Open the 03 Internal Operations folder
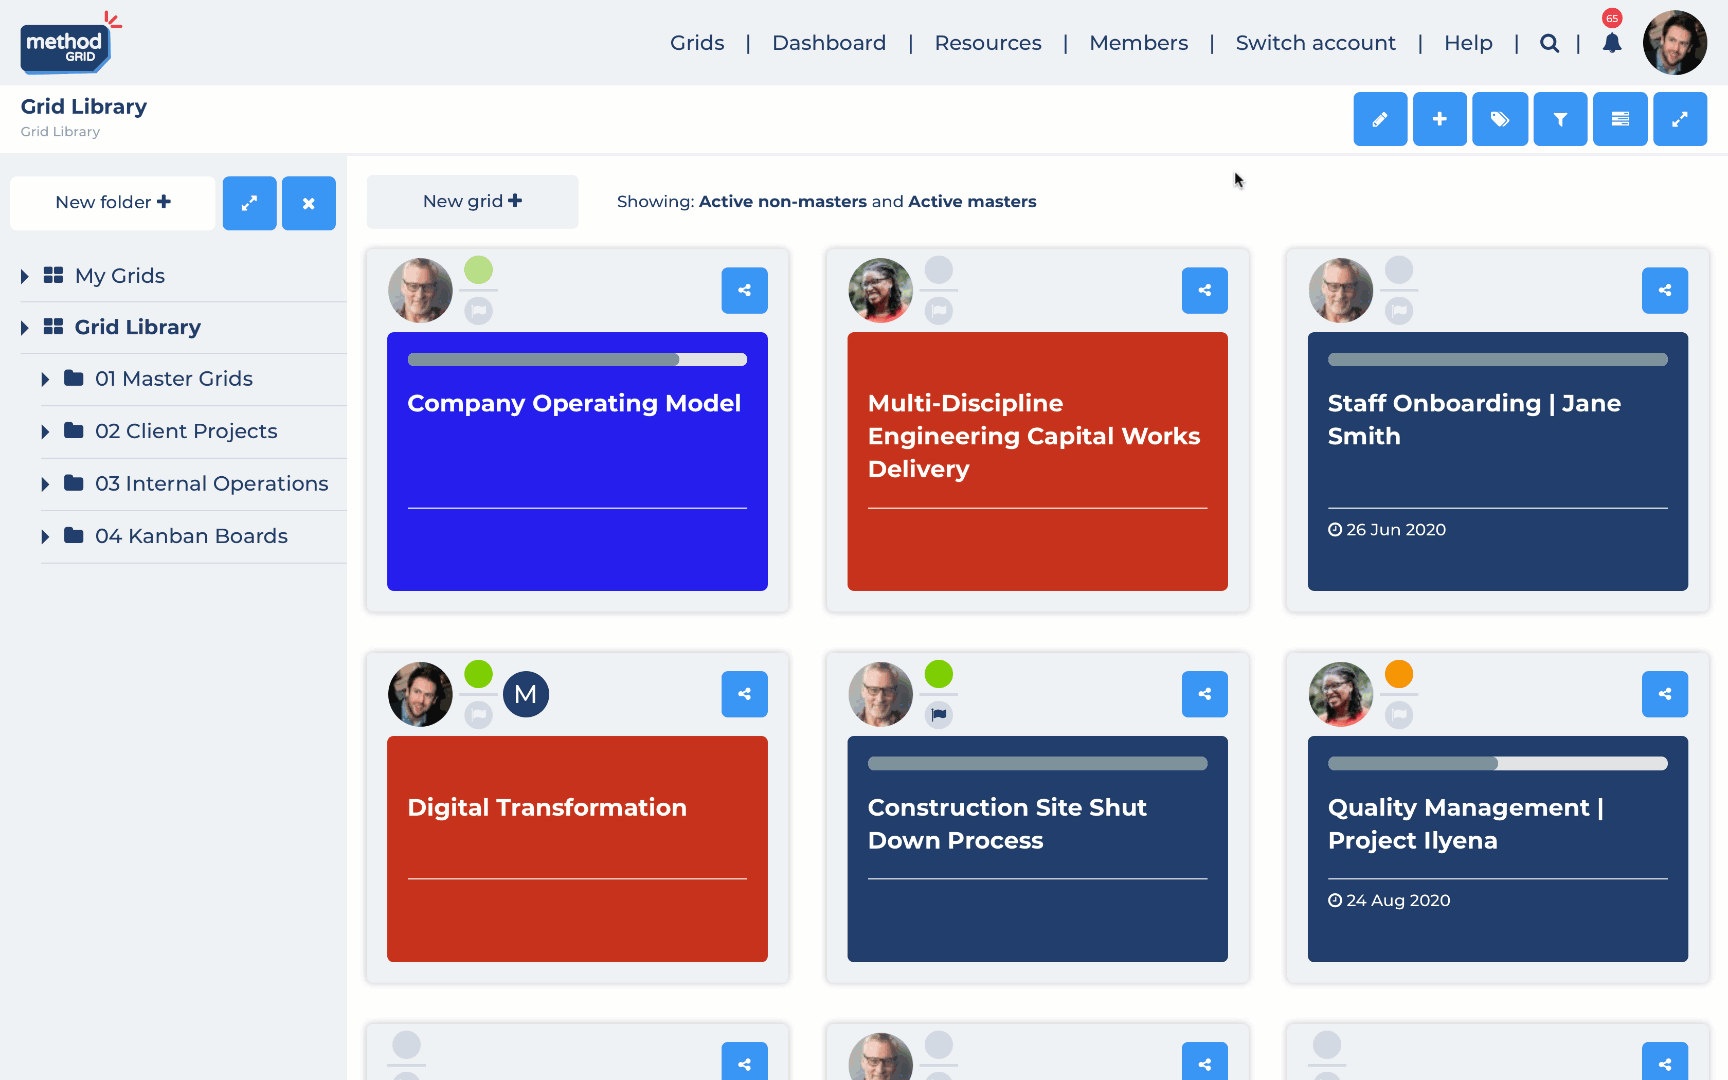Image resolution: width=1728 pixels, height=1080 pixels. point(212,484)
